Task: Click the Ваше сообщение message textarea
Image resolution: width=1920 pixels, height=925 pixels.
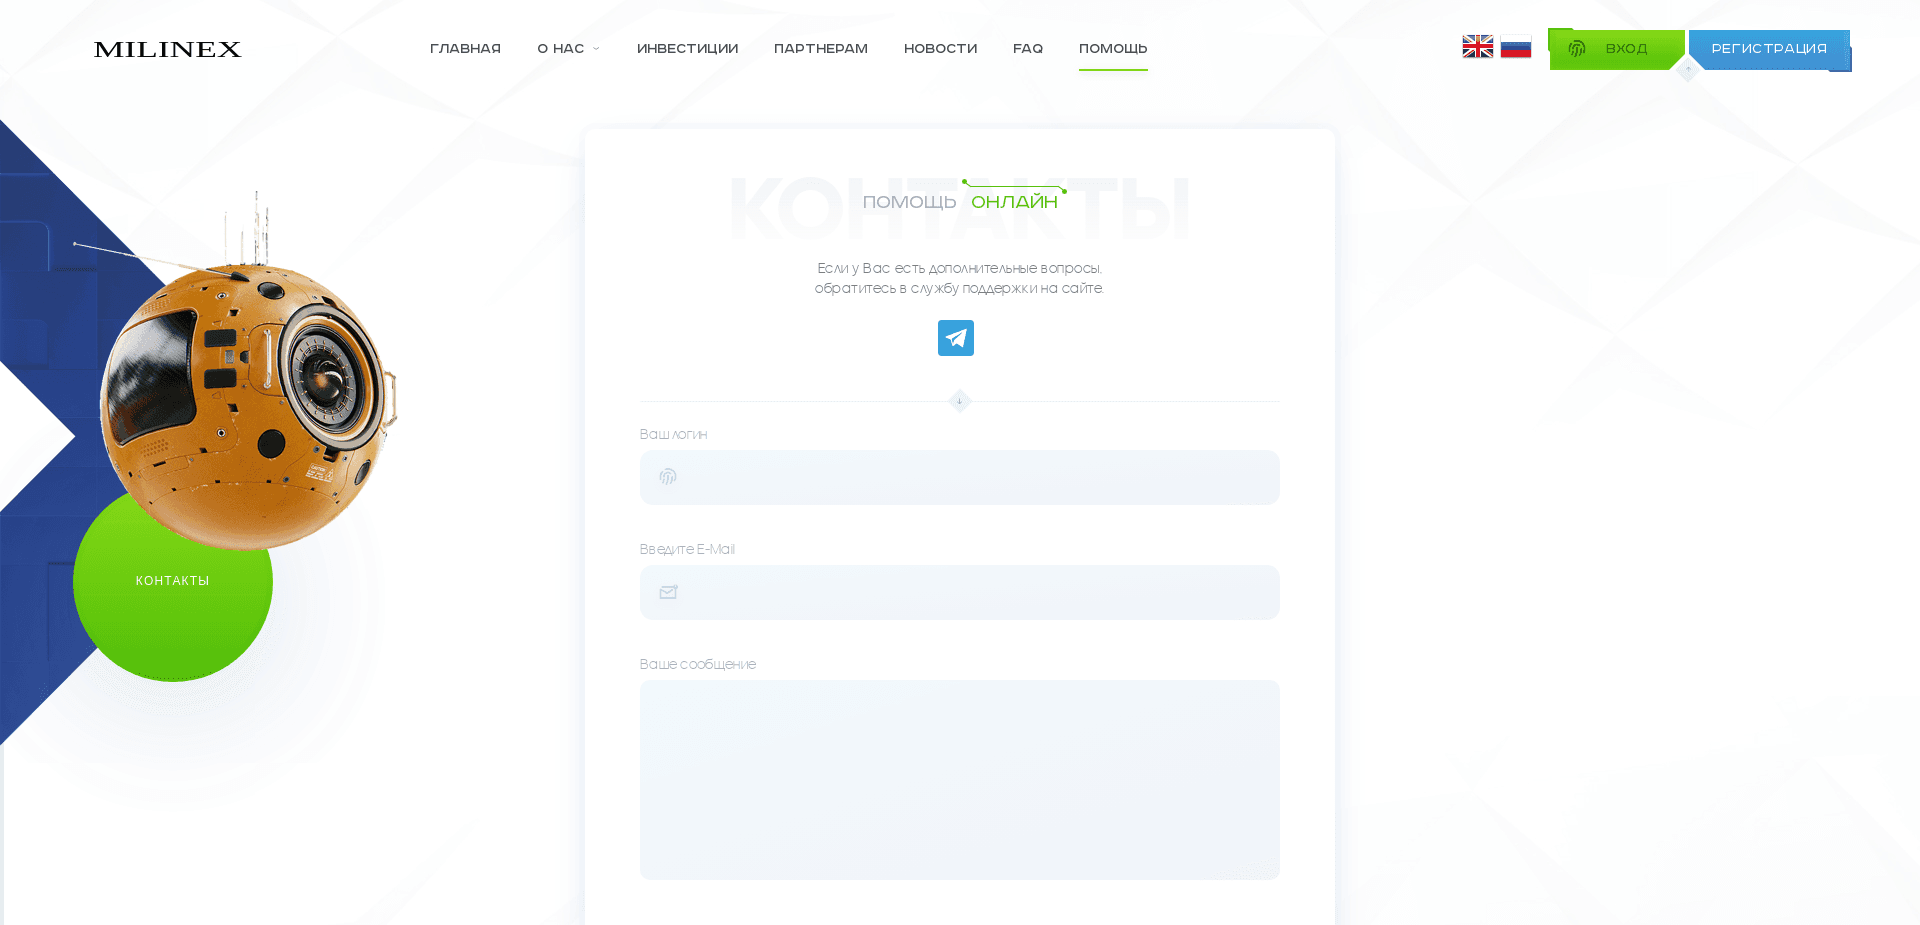Action: coord(959,780)
